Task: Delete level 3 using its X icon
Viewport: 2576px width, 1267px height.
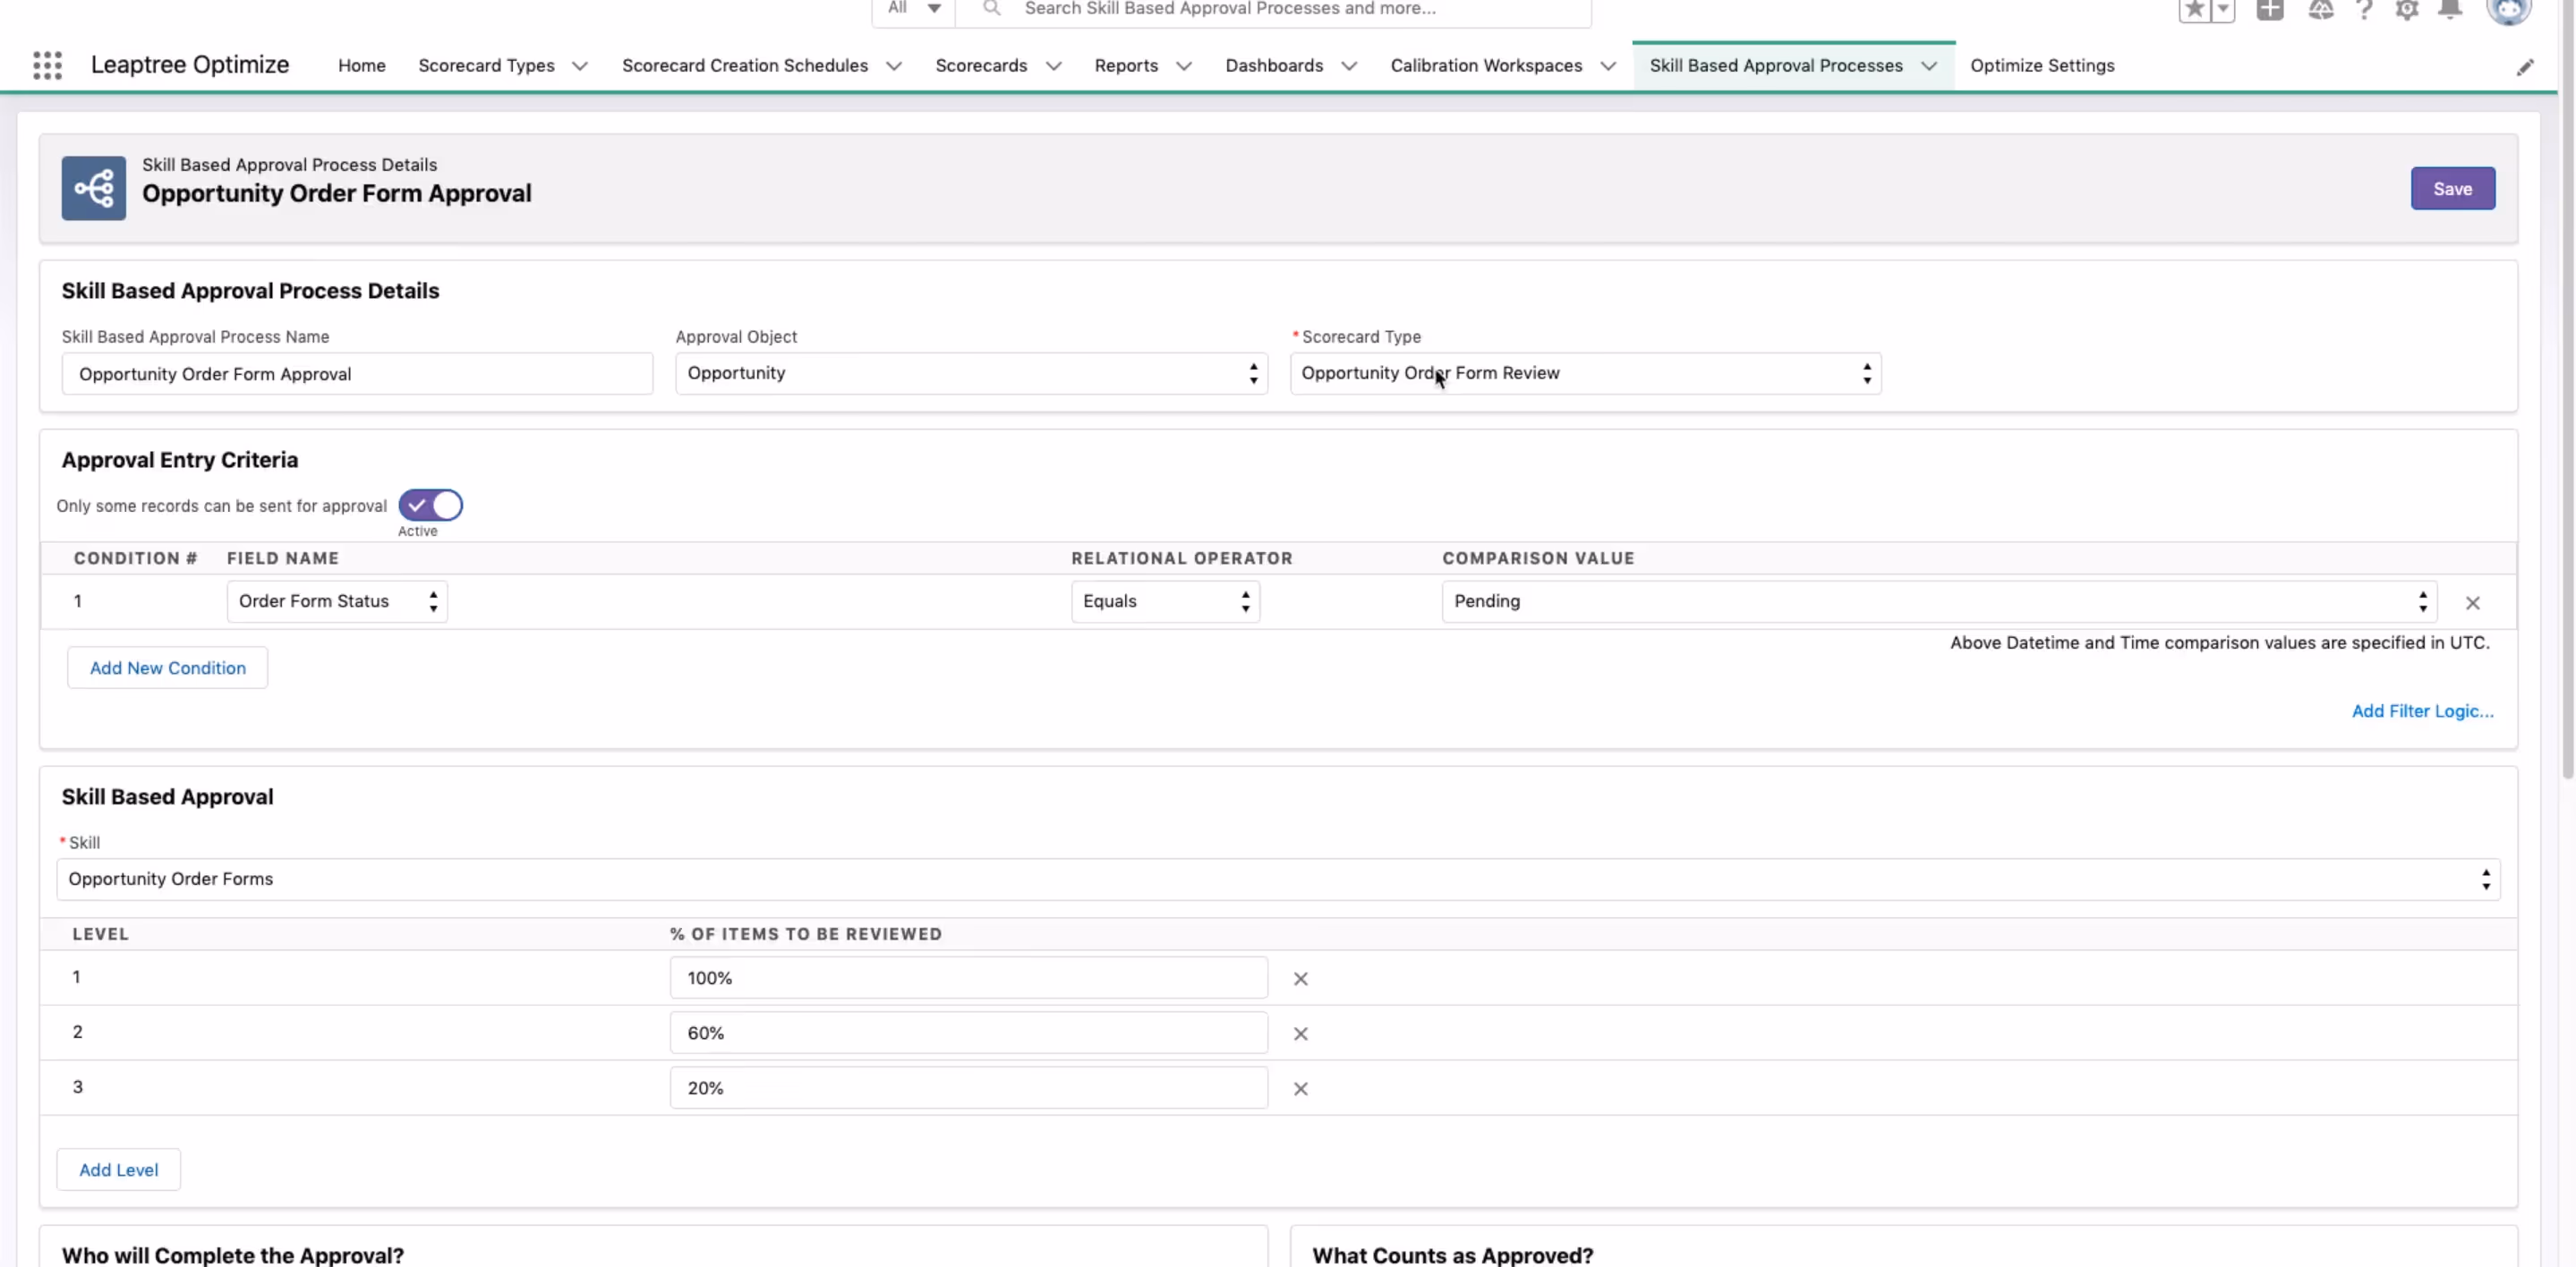Action: pyautogui.click(x=1300, y=1089)
